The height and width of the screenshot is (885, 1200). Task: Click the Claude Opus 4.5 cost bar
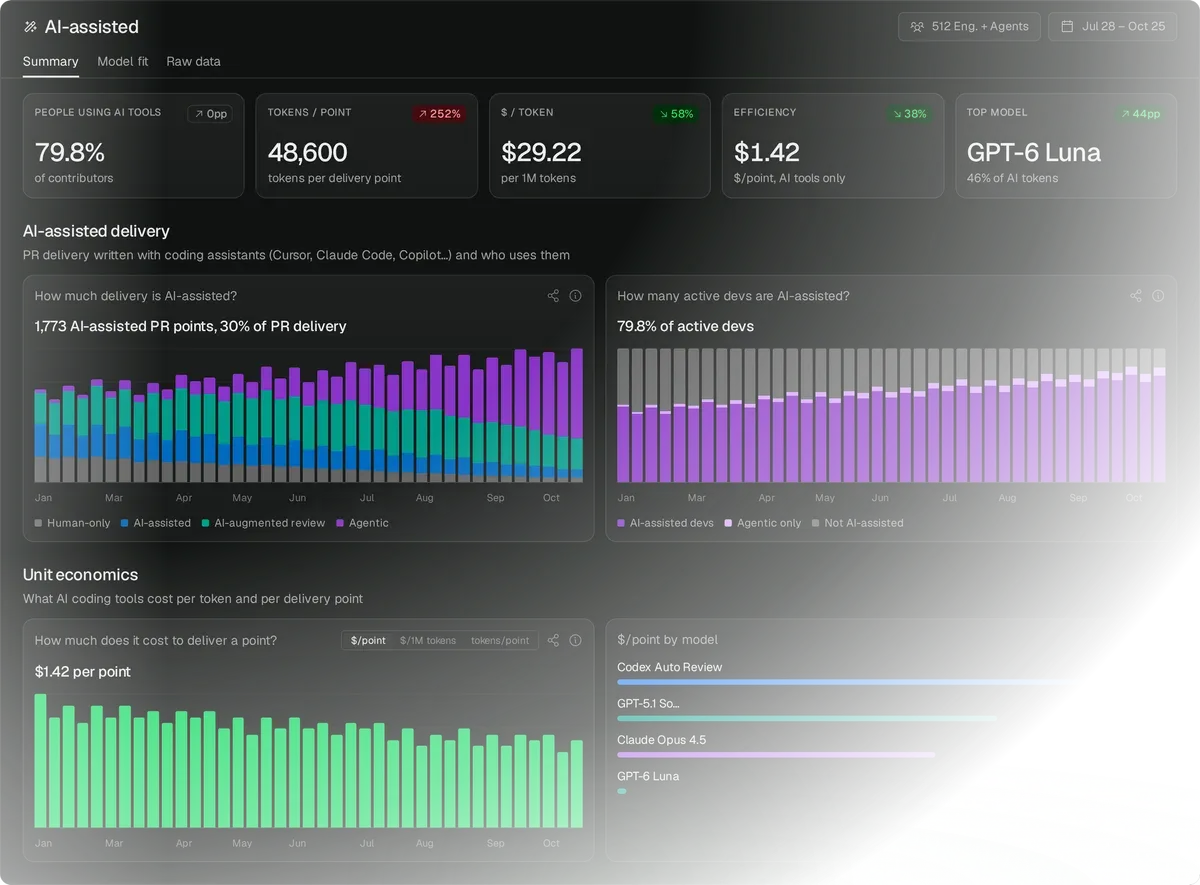click(x=776, y=754)
